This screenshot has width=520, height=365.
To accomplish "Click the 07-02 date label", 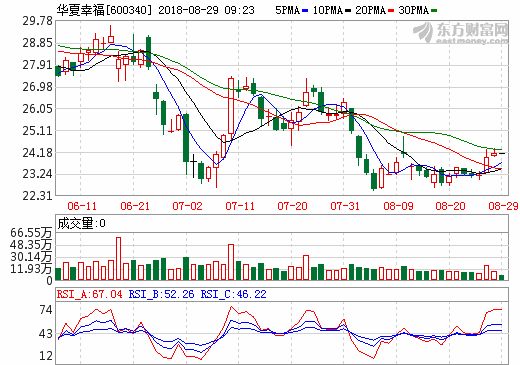I will point(187,206).
